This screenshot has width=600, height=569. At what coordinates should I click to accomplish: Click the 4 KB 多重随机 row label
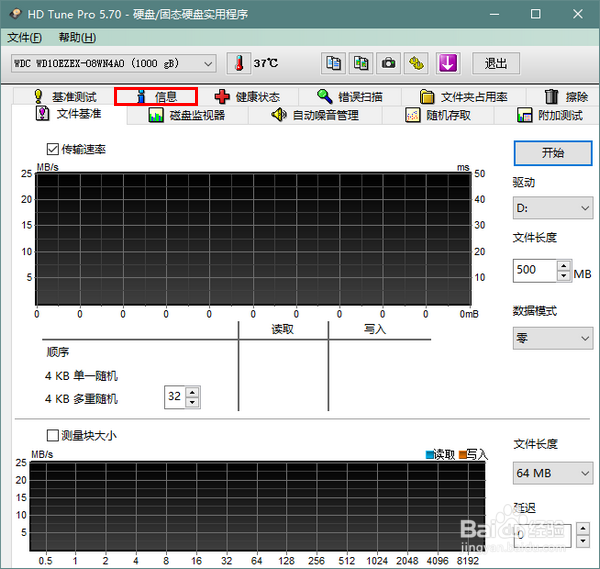coord(81,399)
